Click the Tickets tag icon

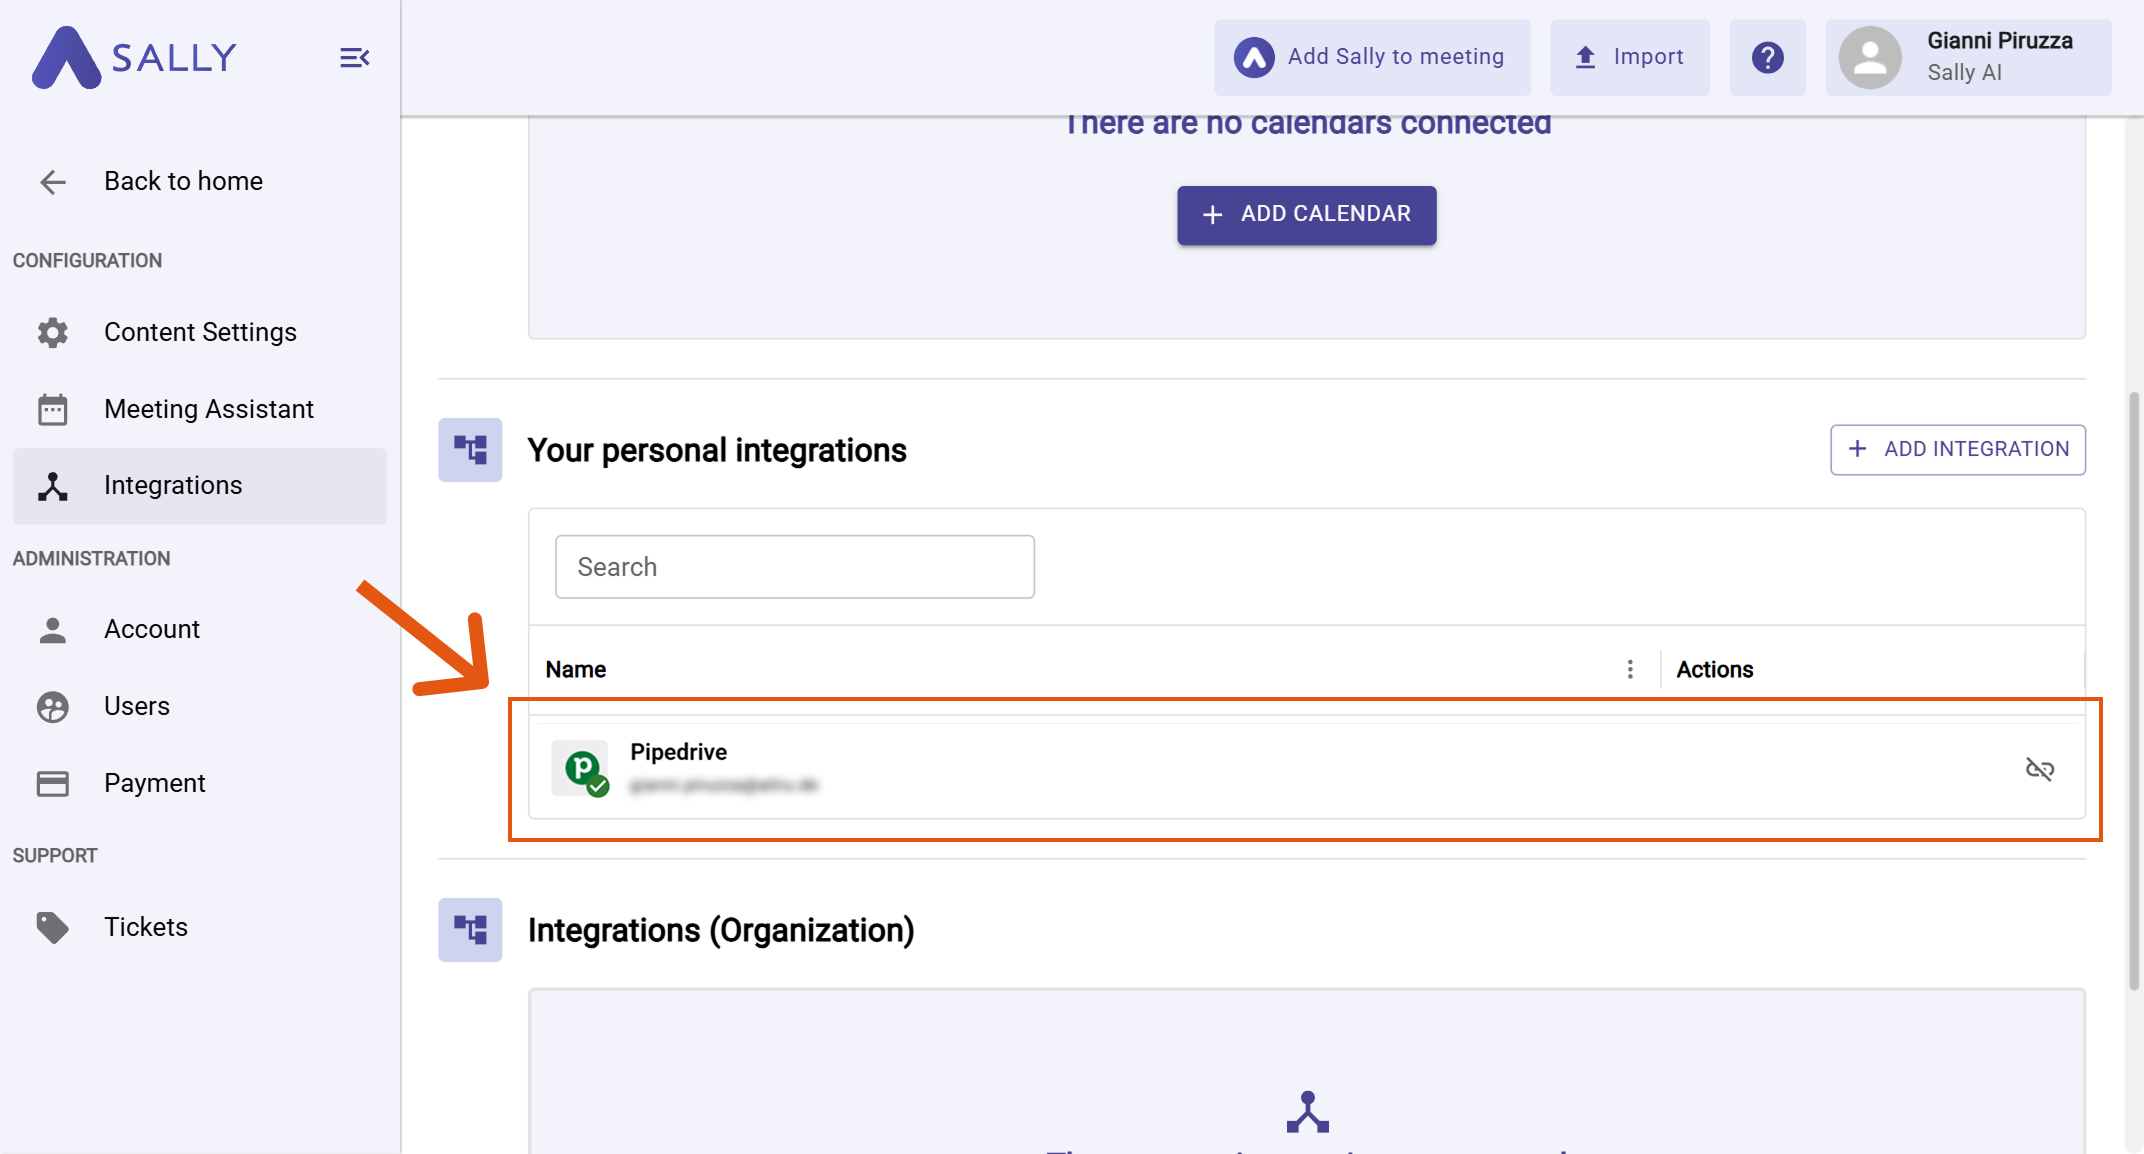(x=53, y=928)
